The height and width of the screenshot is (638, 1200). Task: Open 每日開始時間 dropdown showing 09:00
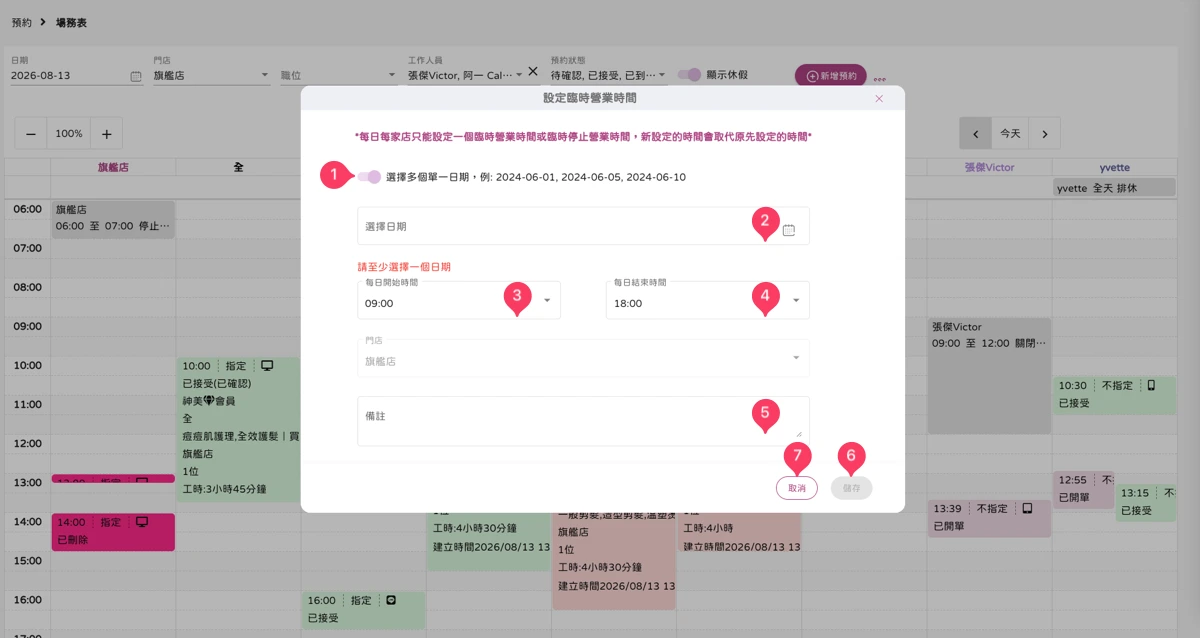coord(459,299)
